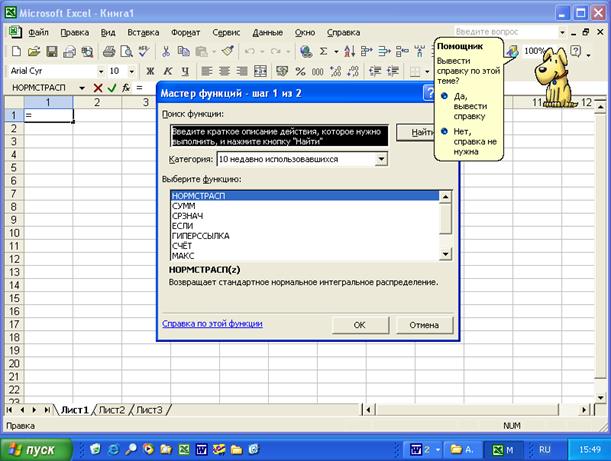Click the fx insert function icon
The image size is (611, 461).
[x=125, y=88]
